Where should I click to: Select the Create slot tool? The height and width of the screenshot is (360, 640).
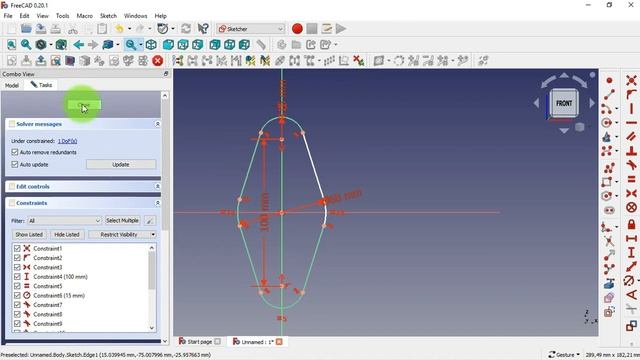(609, 210)
